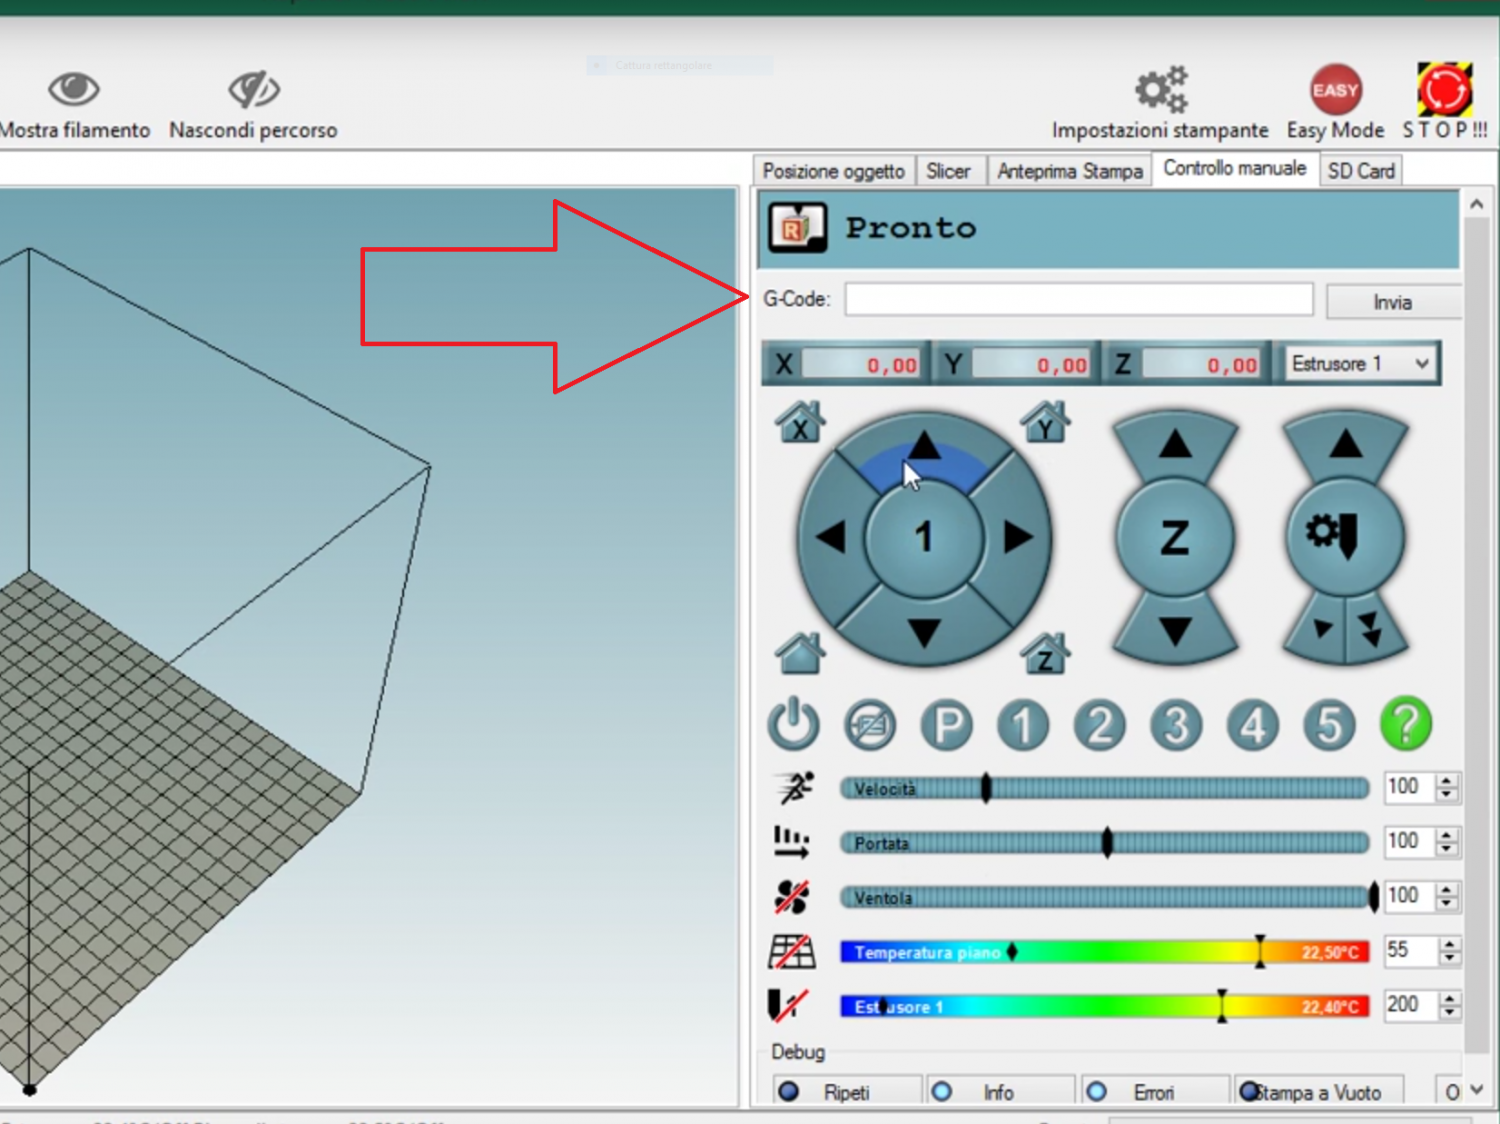Toggle the Info debug option
Image resolution: width=1500 pixels, height=1124 pixels.
(x=942, y=1092)
